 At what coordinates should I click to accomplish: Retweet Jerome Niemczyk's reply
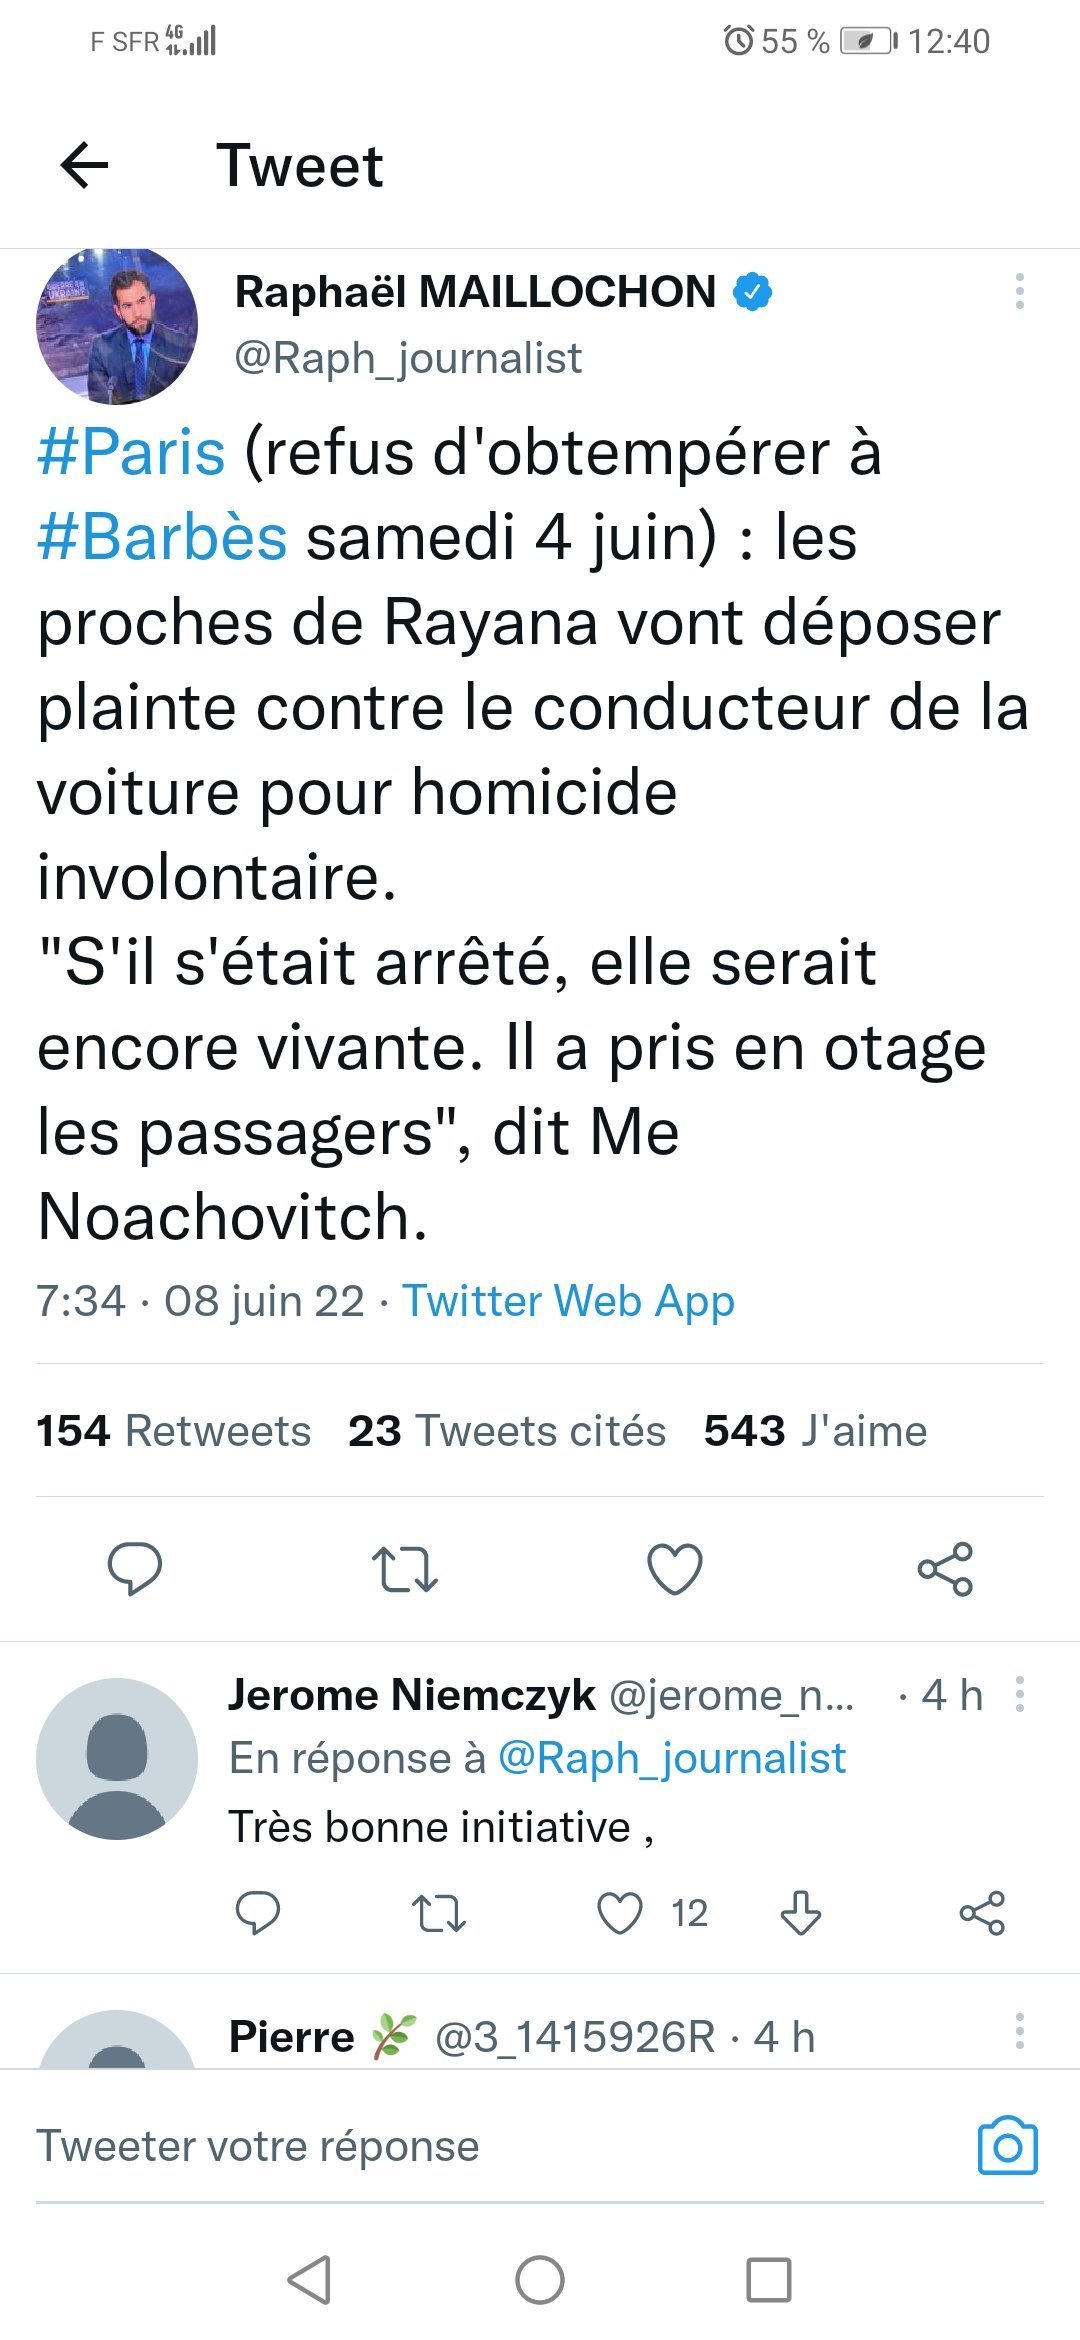click(x=438, y=1913)
